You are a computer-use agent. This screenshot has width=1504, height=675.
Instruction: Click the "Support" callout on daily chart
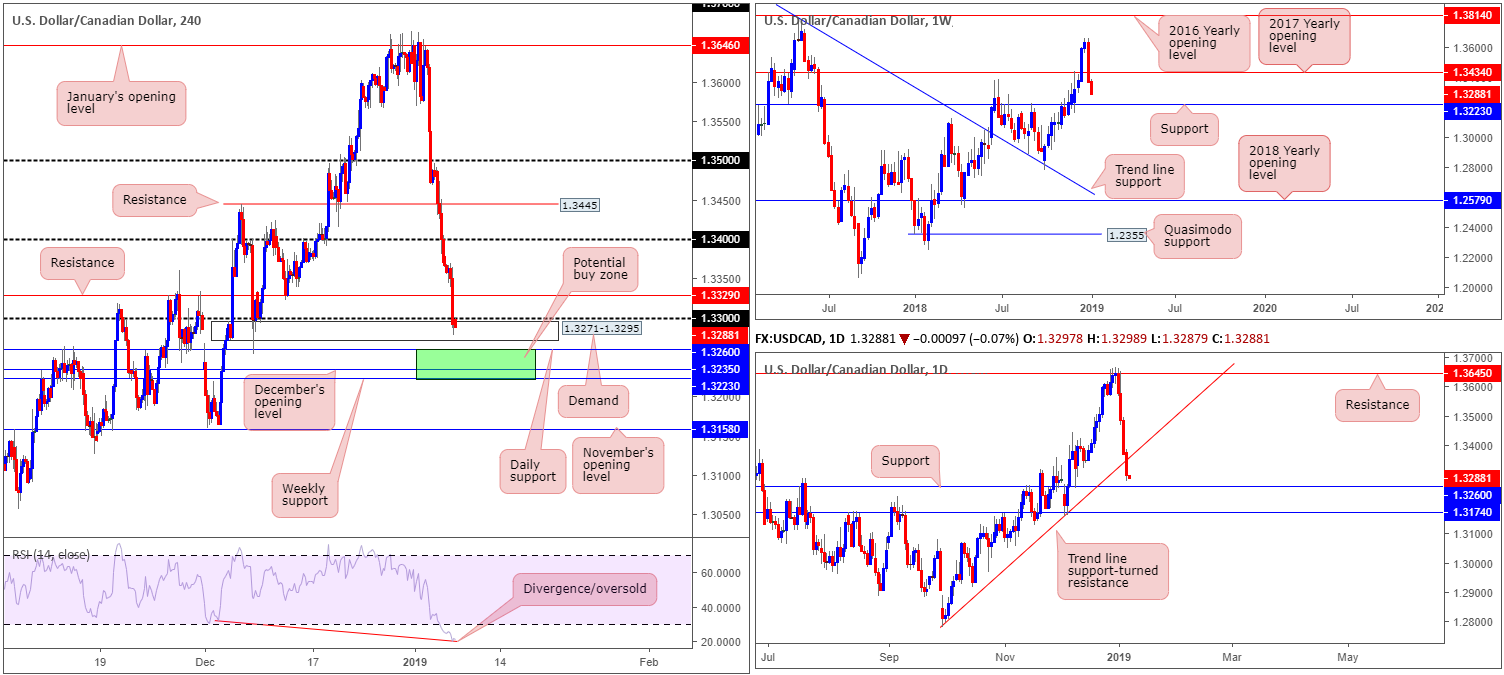(x=904, y=463)
